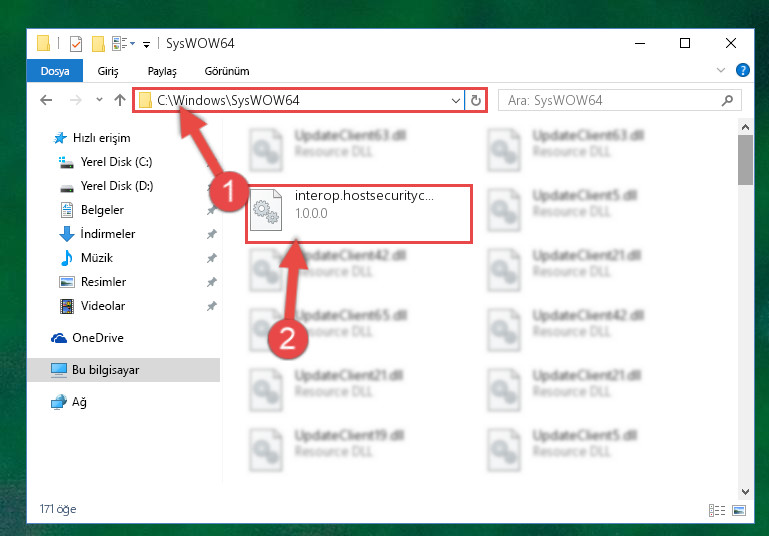Click the scrollbar down arrow
This screenshot has width=769, height=536.
click(x=745, y=491)
